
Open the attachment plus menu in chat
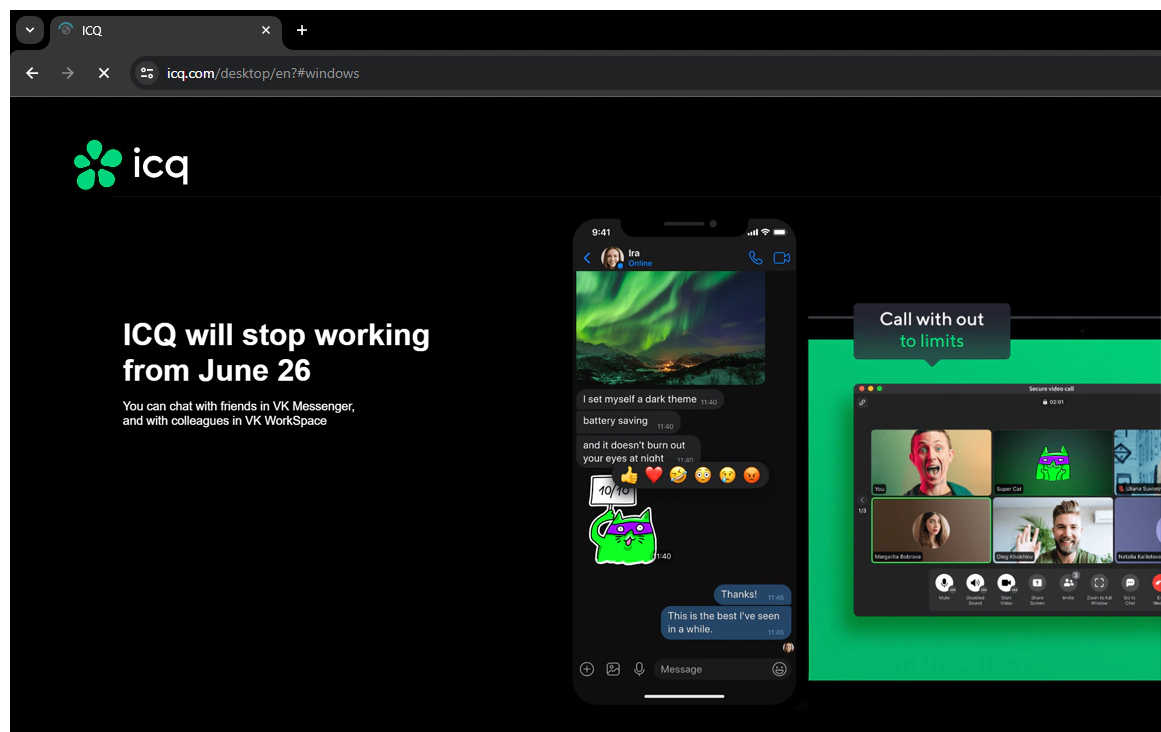click(x=586, y=669)
